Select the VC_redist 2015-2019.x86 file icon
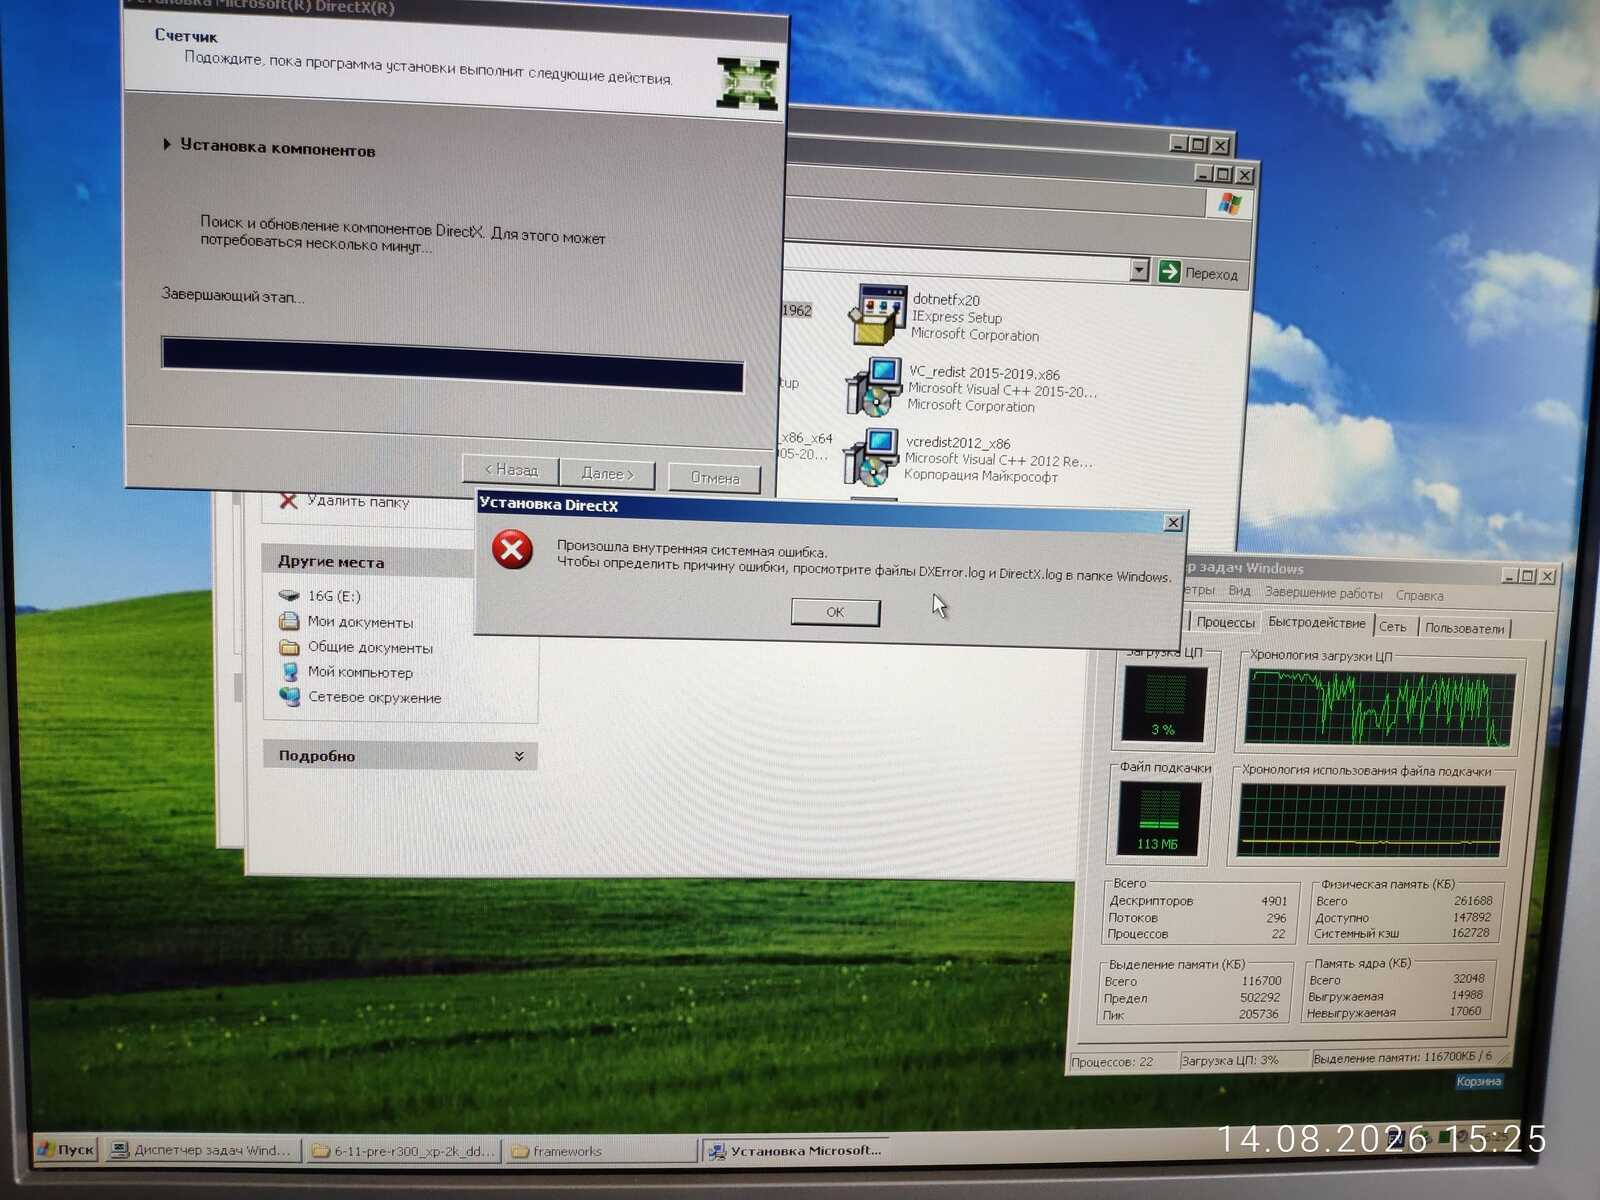The height and width of the screenshot is (1200, 1600). 873,387
